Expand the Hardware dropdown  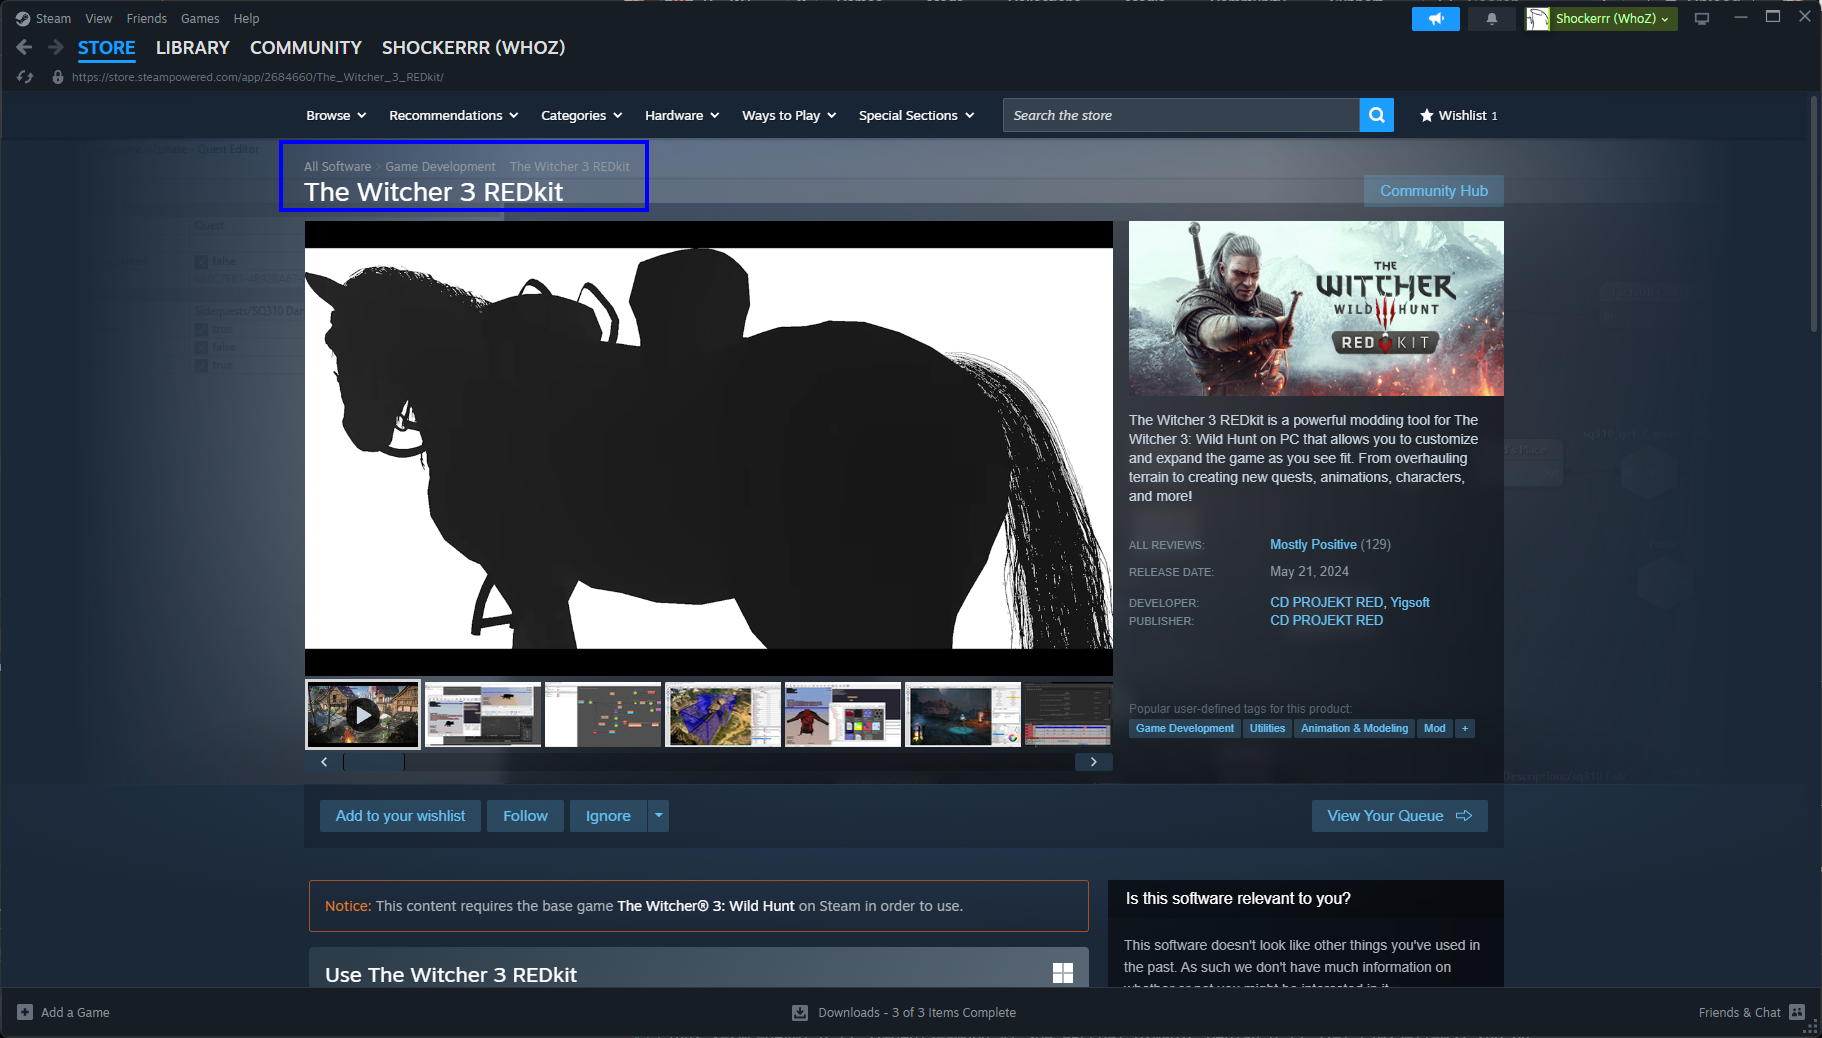tap(682, 115)
